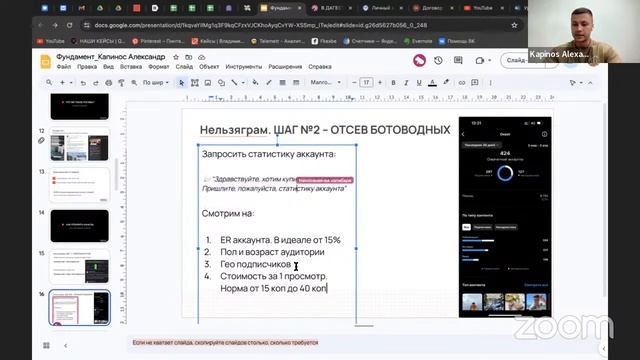This screenshot has height=360, width=640.
Task: Decrease font size with minus button
Action: click(354, 83)
